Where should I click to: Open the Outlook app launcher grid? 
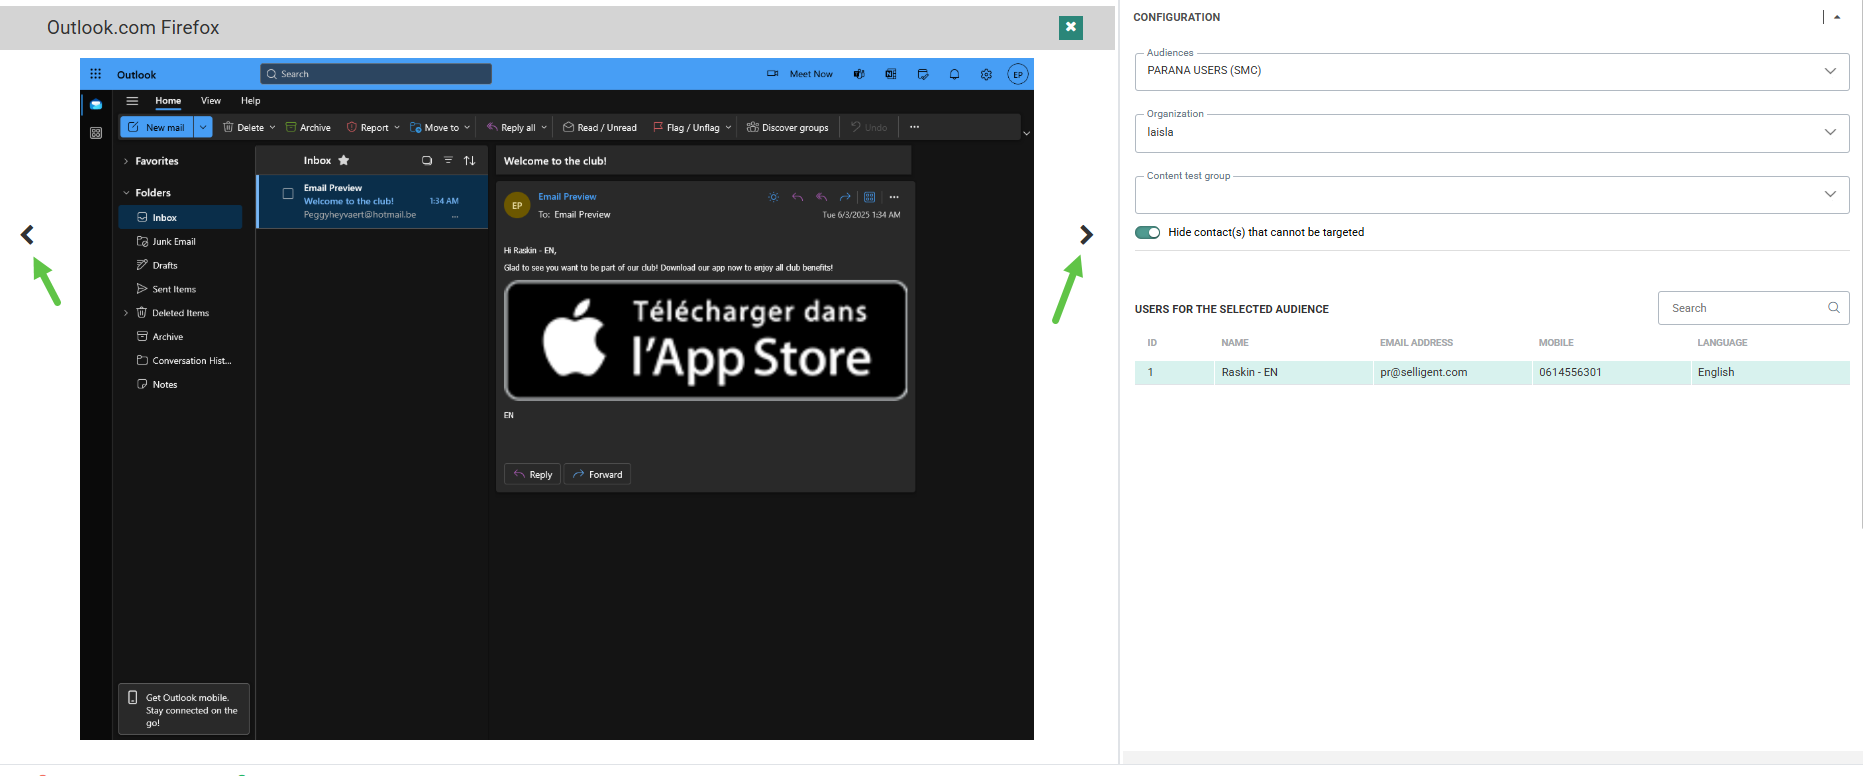click(96, 74)
